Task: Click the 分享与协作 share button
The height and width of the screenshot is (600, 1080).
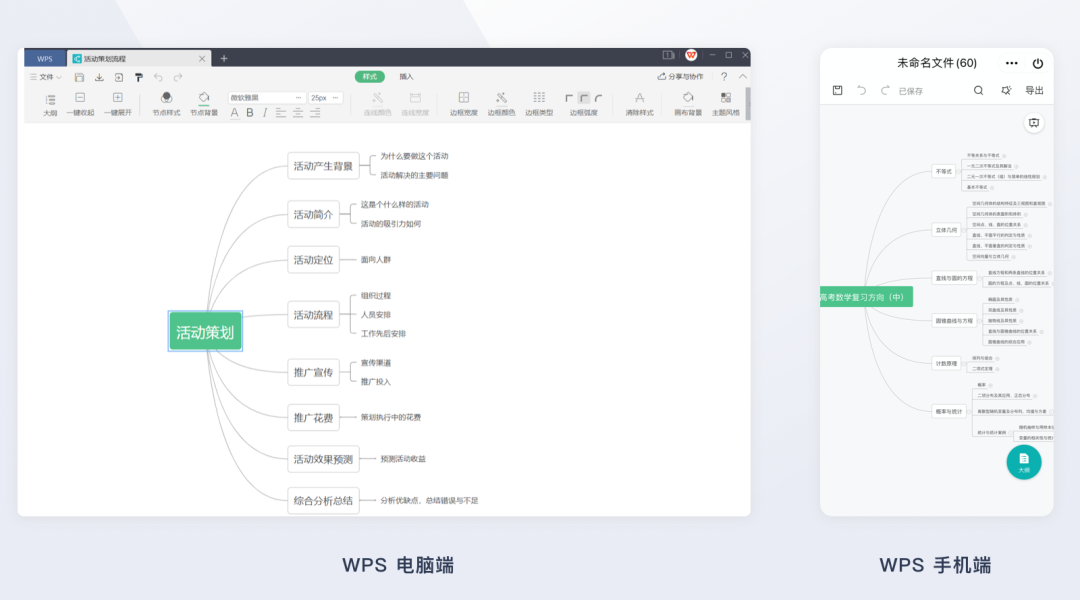Action: coord(680,77)
